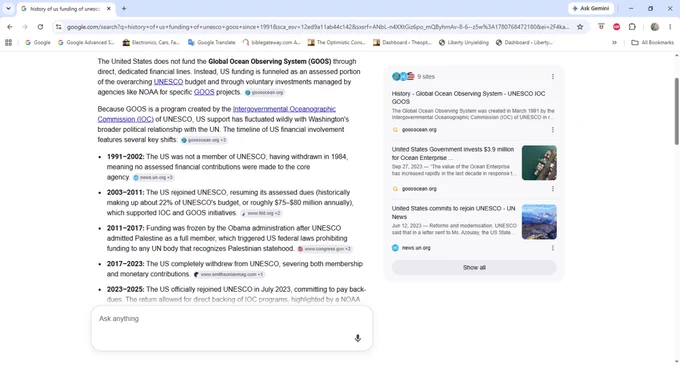
Task: Open the tab search dropdown arrow
Action: tap(8, 8)
